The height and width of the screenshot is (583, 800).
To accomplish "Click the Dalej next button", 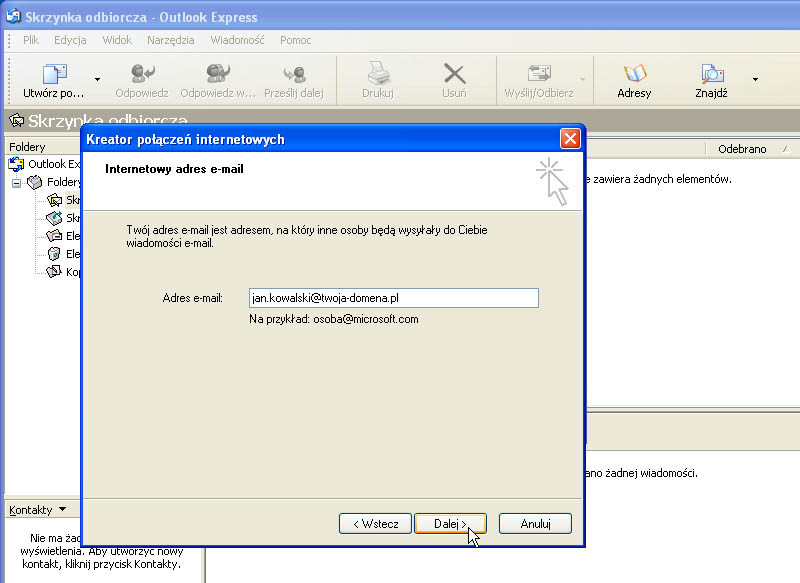I will tap(451, 523).
